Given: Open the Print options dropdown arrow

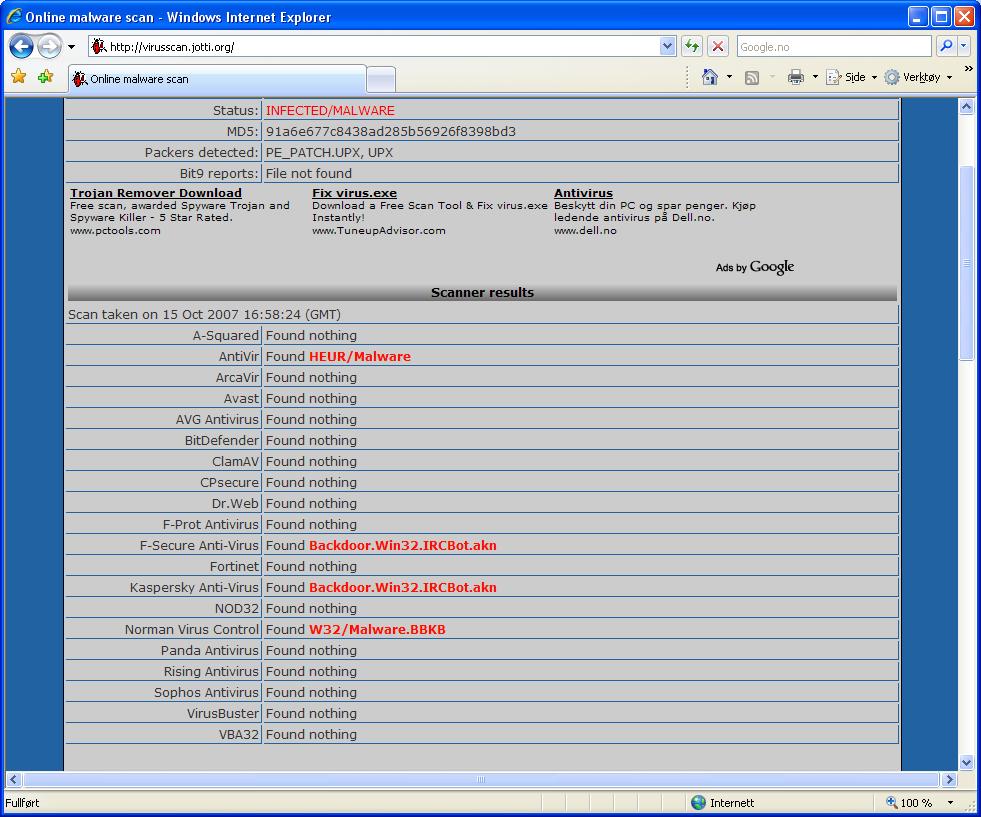Looking at the screenshot, I should coord(815,77).
